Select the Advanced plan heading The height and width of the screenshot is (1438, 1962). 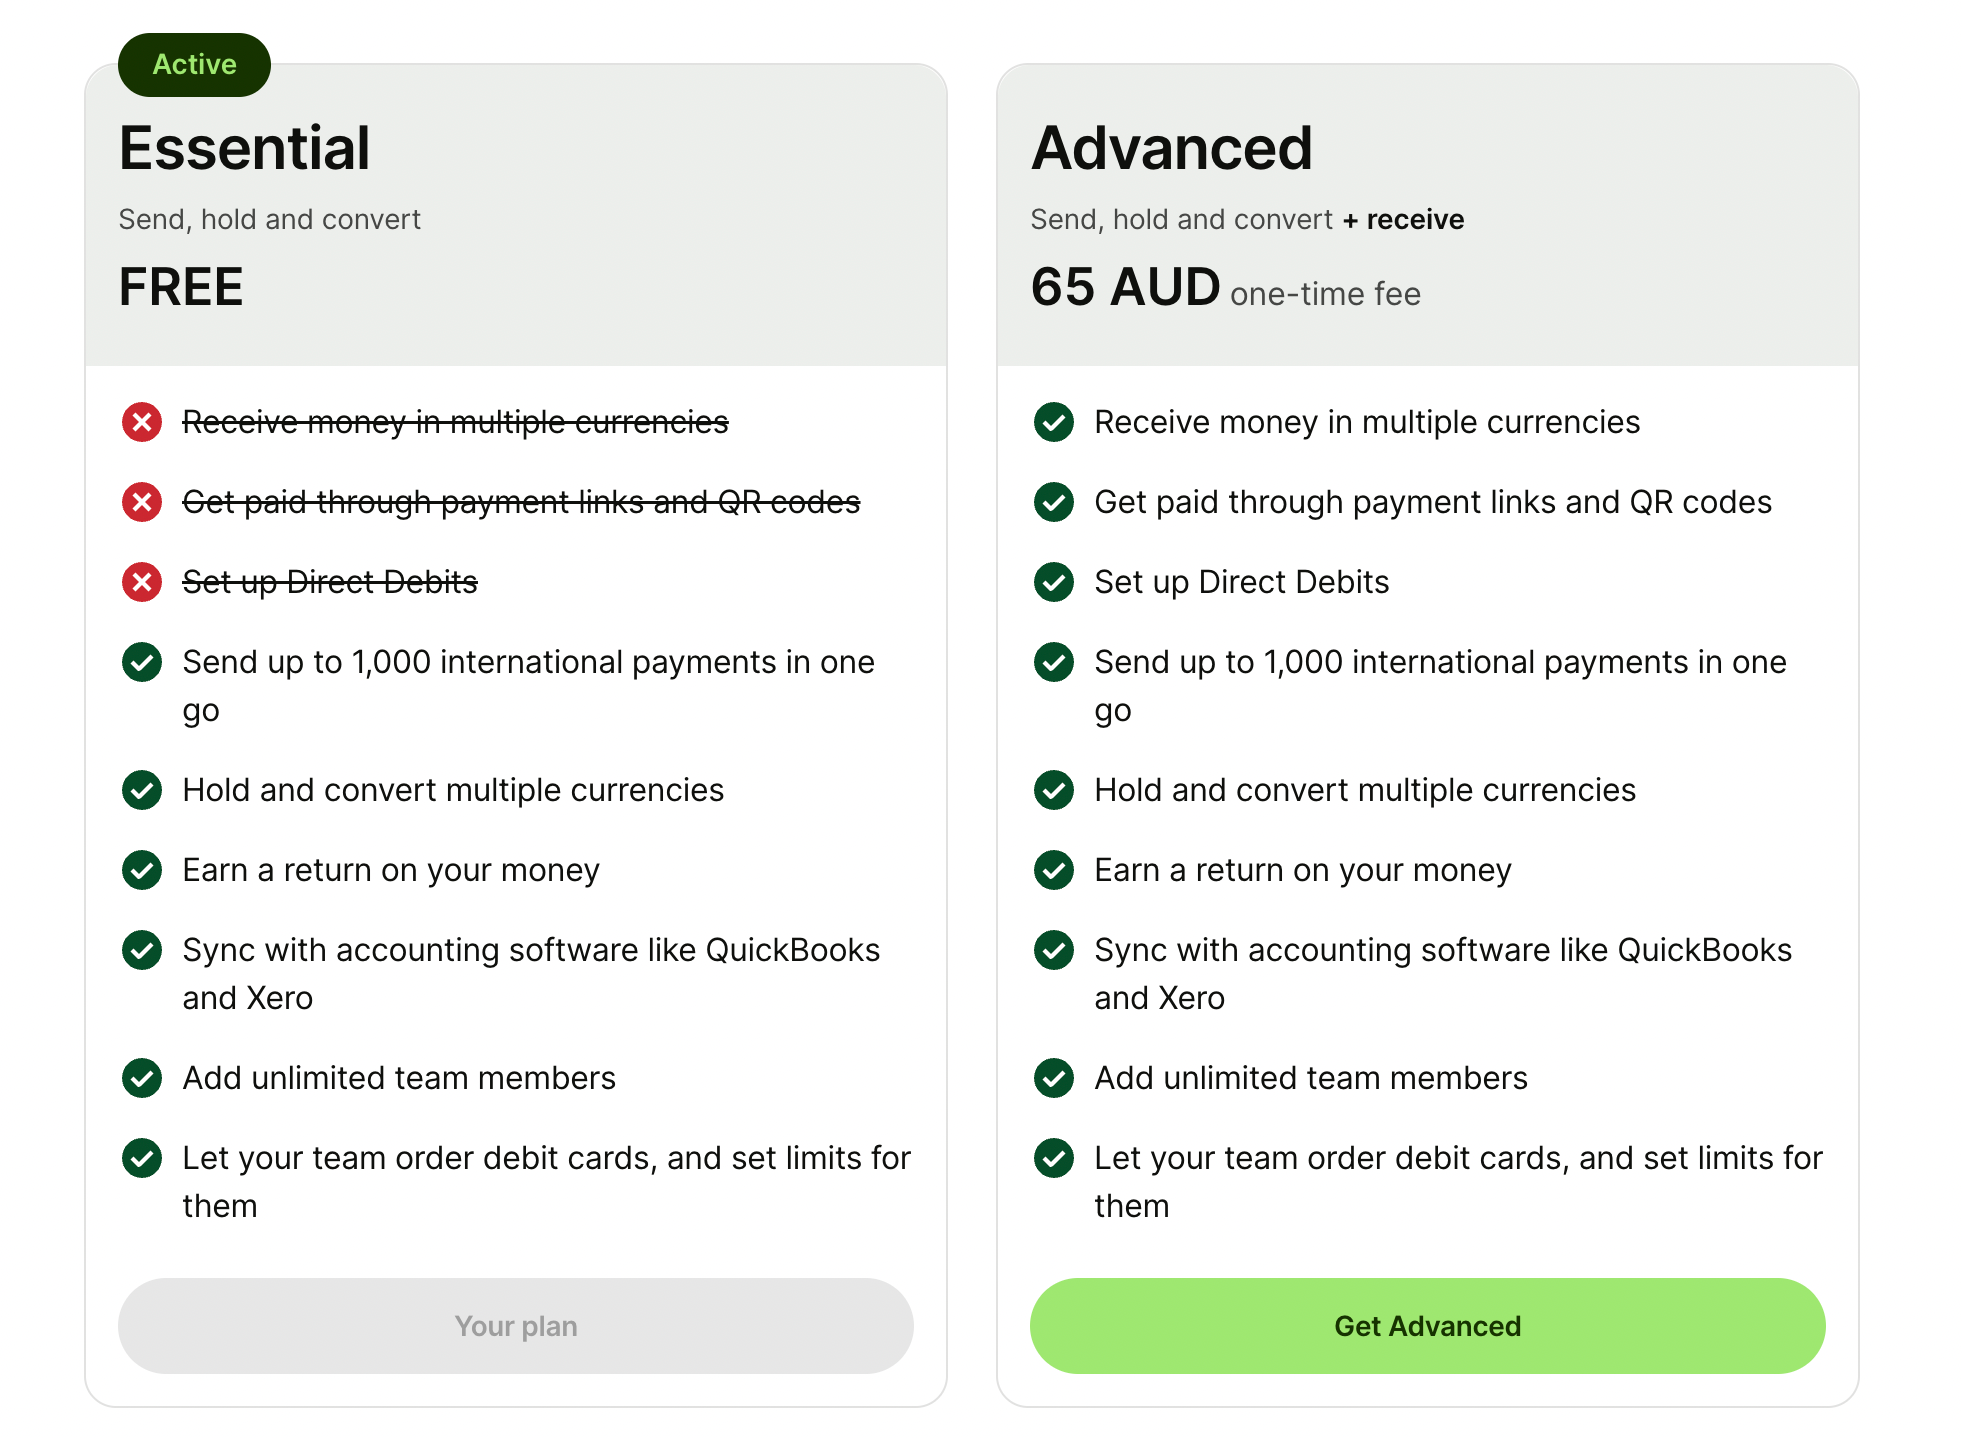pyautogui.click(x=1171, y=148)
